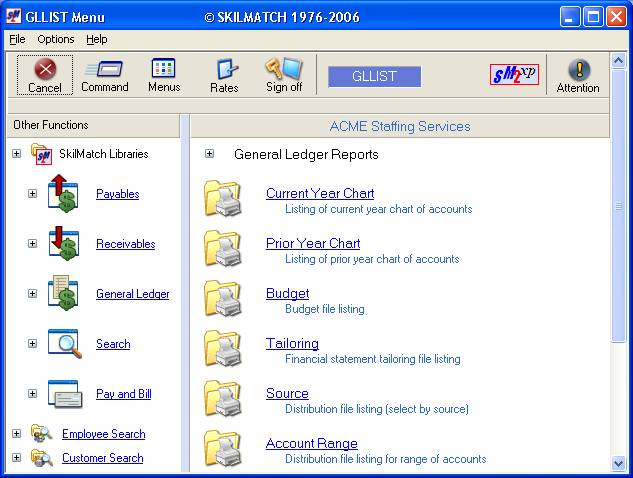Click the text 'Listing of current year chart of accounts'

(379, 209)
